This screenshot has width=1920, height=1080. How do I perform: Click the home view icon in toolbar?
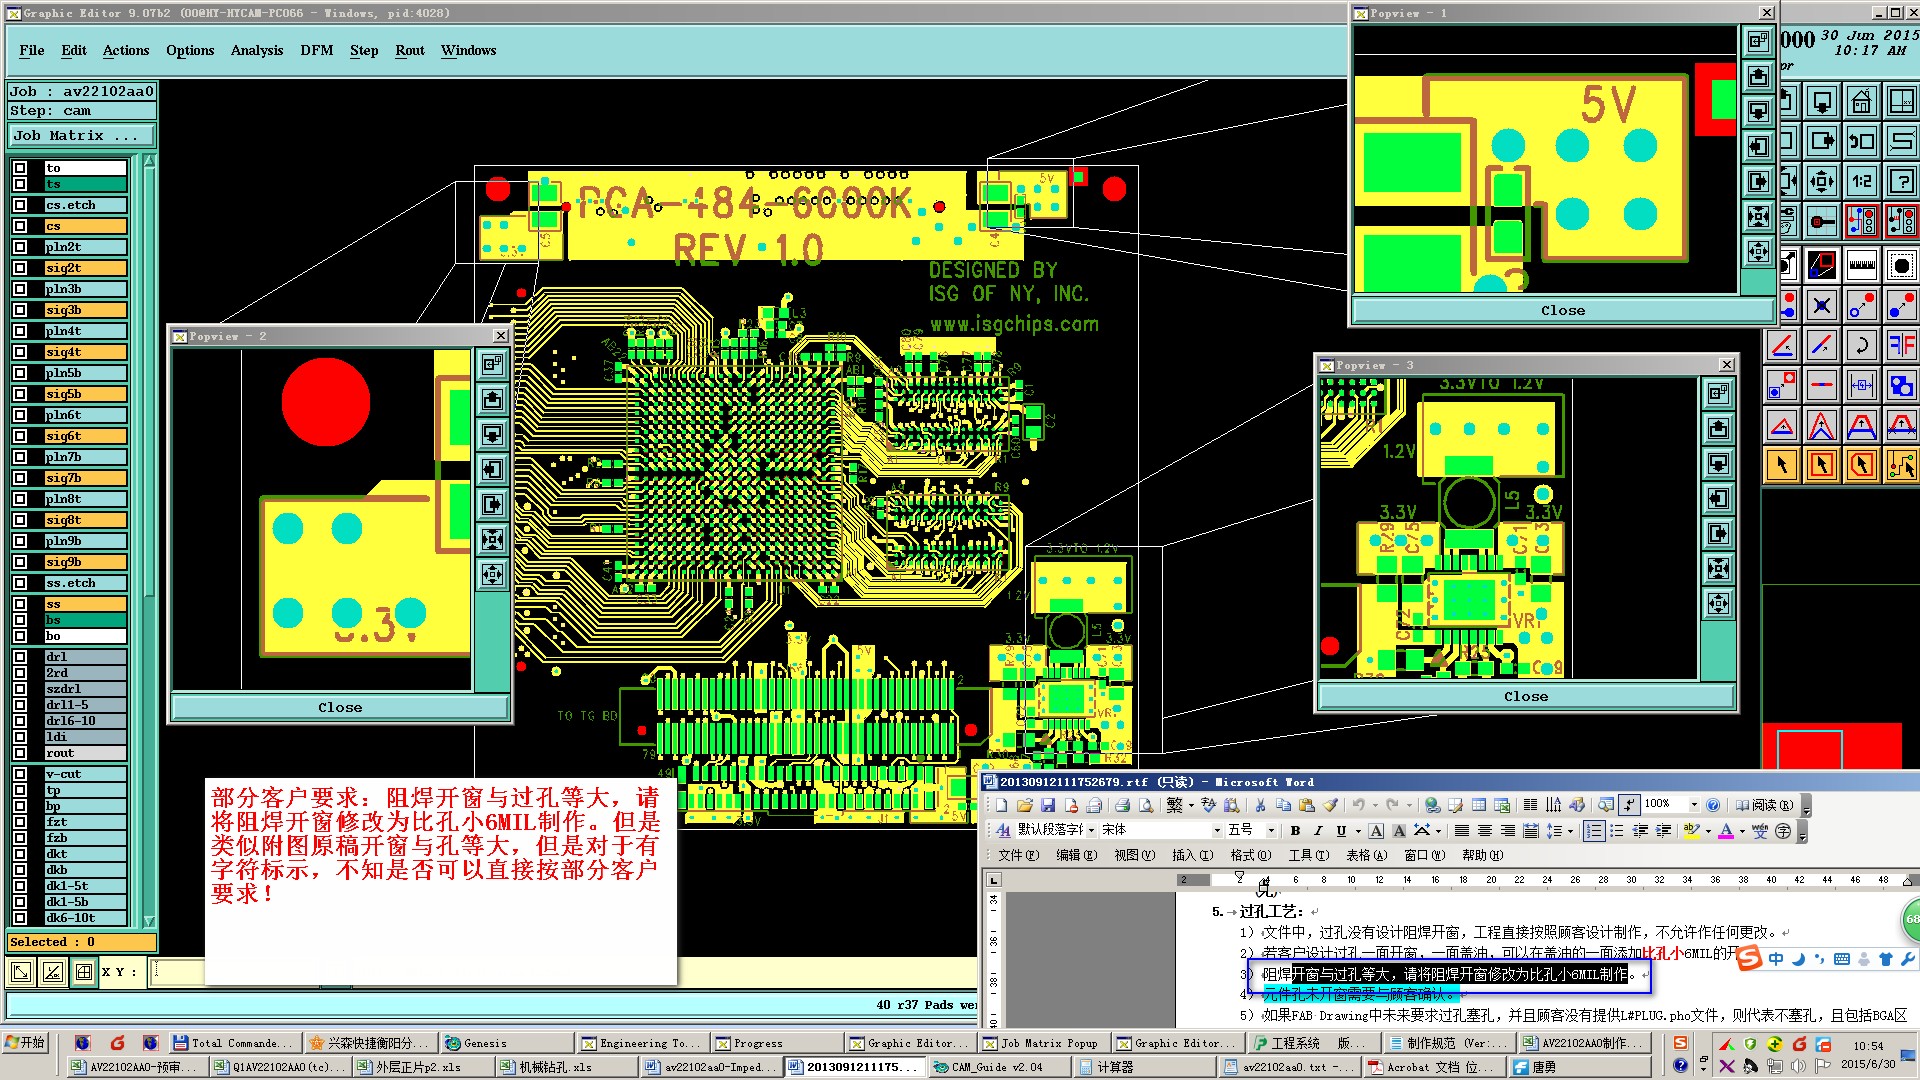point(1861,101)
